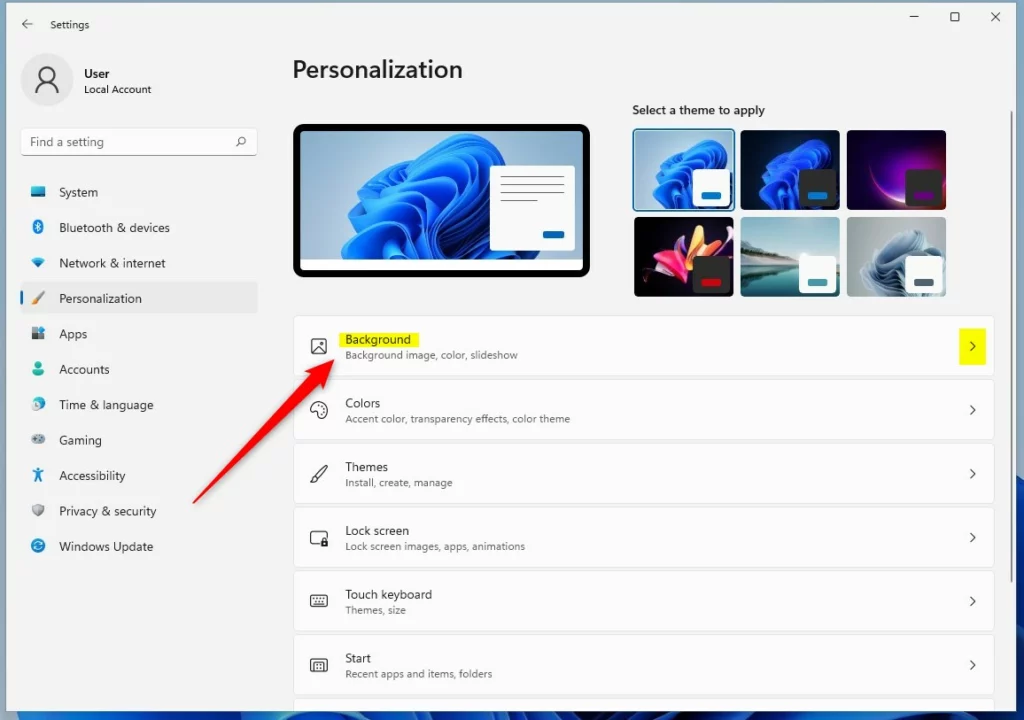Click the Colors row title text

[x=362, y=403]
